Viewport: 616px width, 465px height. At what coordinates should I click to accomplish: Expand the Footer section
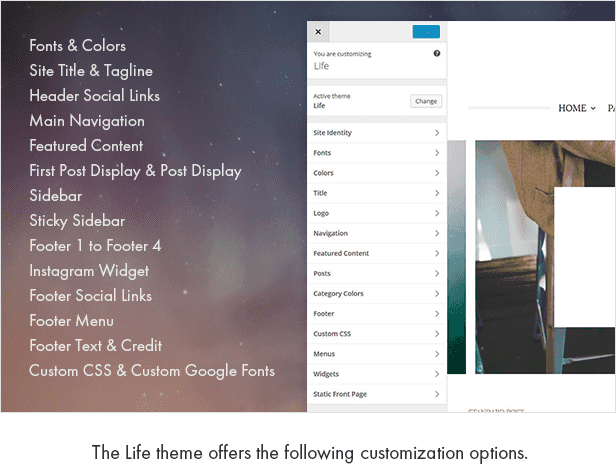376,314
